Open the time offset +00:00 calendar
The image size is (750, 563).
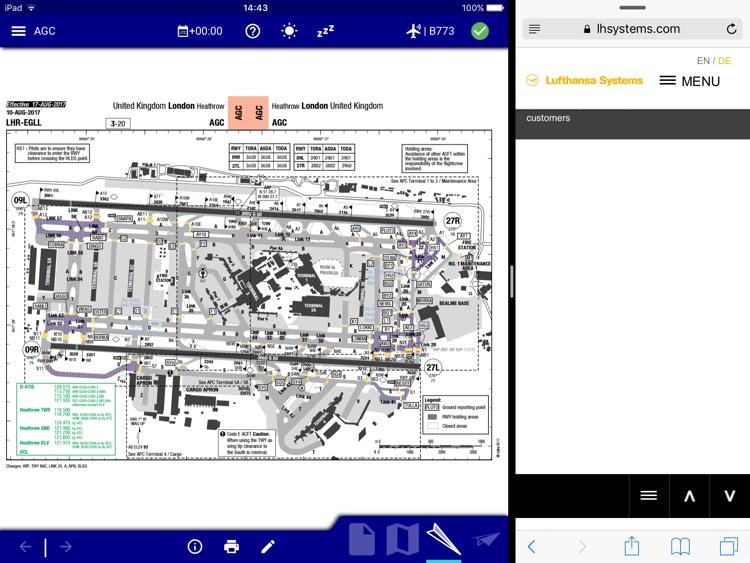click(x=199, y=31)
